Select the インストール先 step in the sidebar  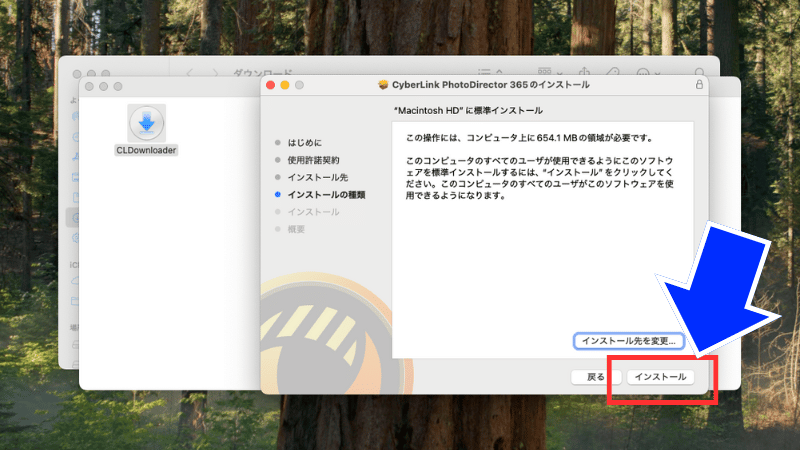(317, 177)
